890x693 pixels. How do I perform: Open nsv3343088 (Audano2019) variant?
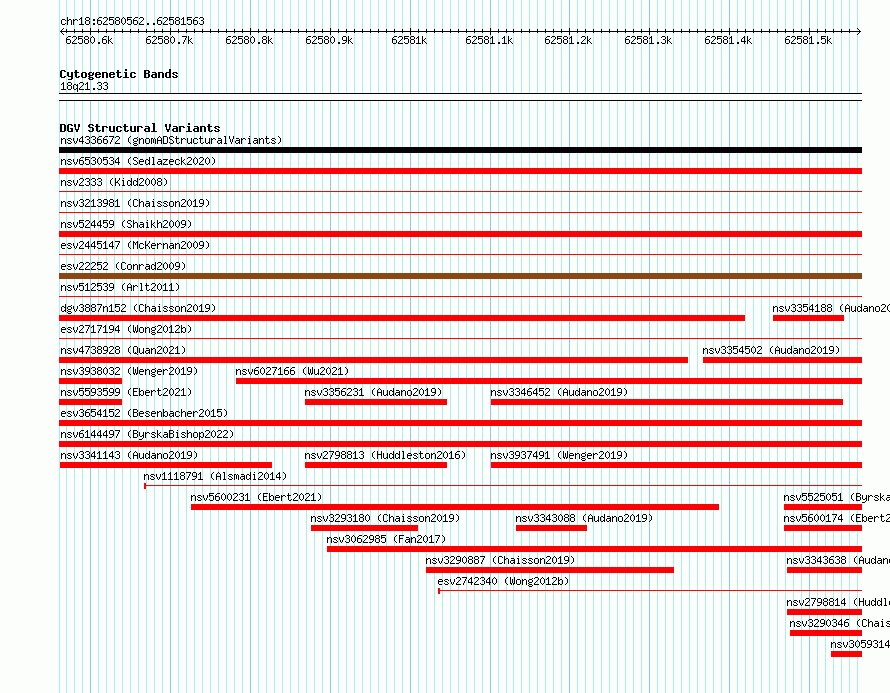(x=584, y=518)
